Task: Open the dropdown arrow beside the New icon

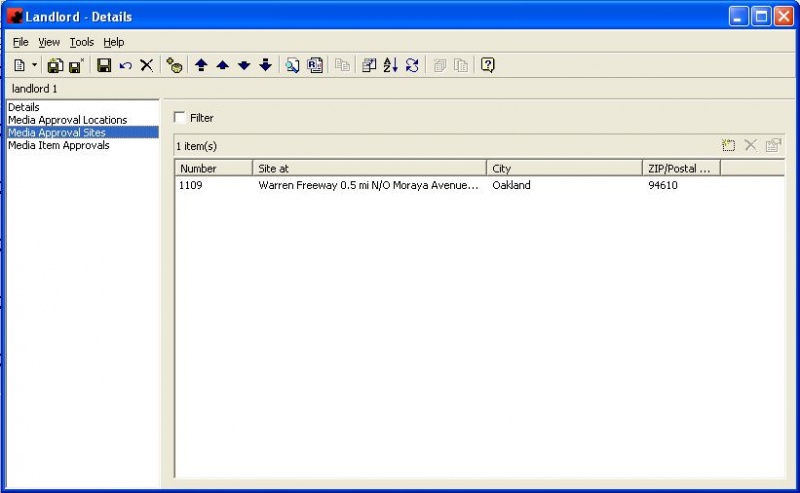Action: click(x=34, y=65)
